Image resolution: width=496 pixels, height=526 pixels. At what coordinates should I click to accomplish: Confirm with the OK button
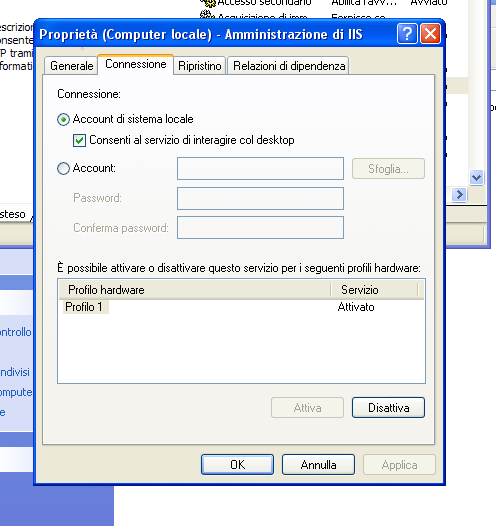click(237, 465)
